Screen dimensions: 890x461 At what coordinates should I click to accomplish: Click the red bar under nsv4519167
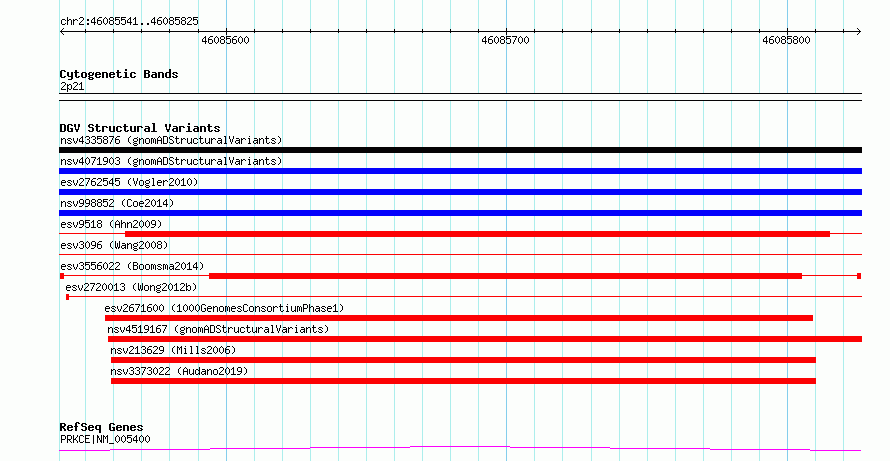click(485, 339)
